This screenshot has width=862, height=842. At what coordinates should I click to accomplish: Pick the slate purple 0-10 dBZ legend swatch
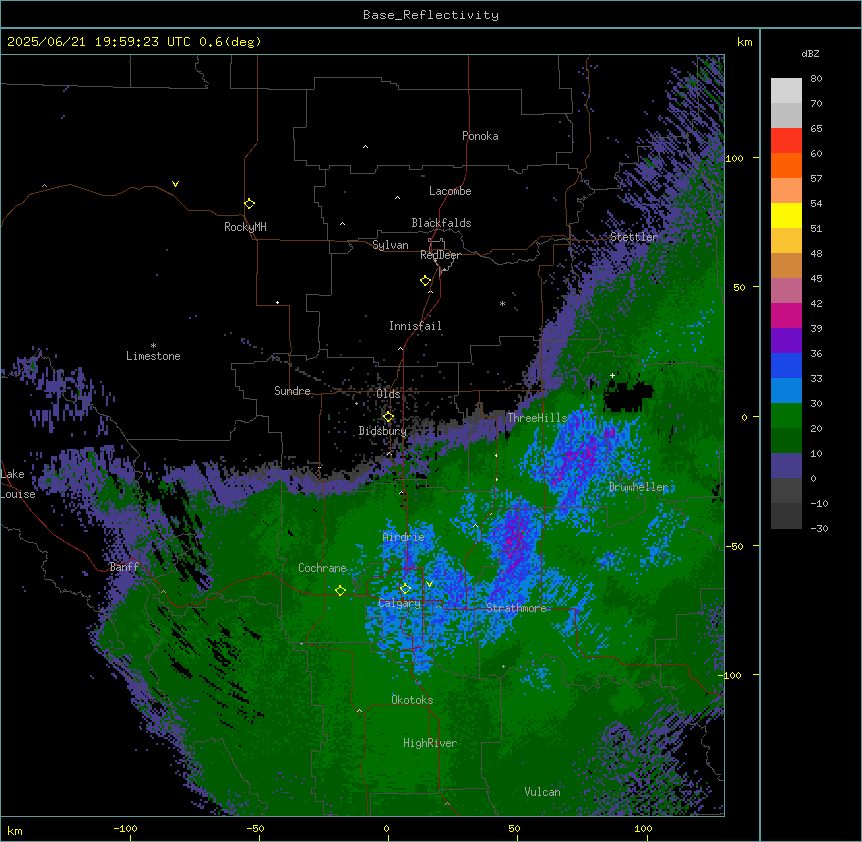[786, 466]
